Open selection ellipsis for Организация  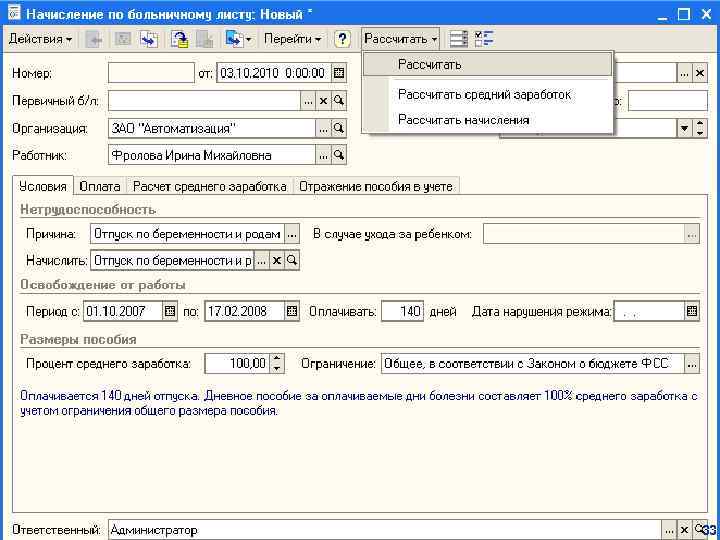pos(323,129)
